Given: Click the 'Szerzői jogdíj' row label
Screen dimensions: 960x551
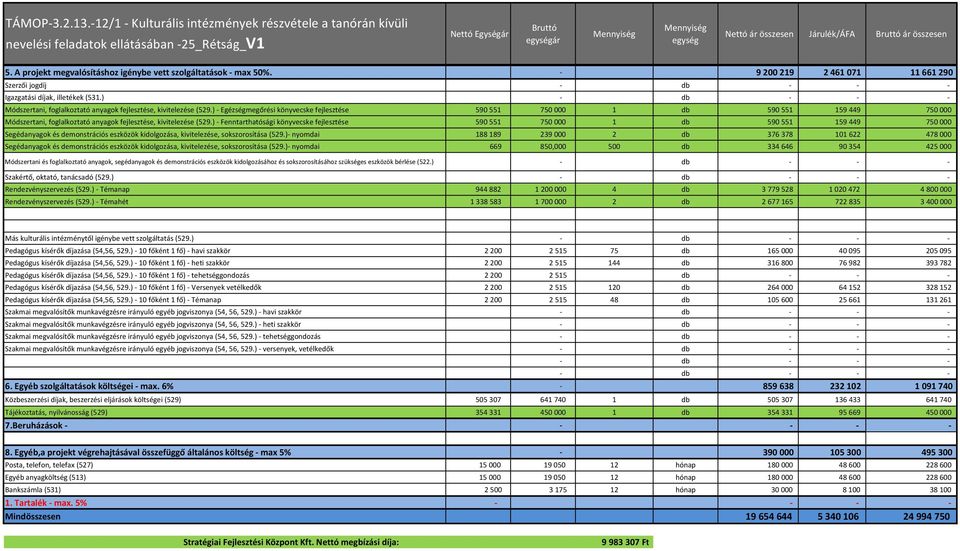Looking at the screenshot, I should (x=26, y=86).
